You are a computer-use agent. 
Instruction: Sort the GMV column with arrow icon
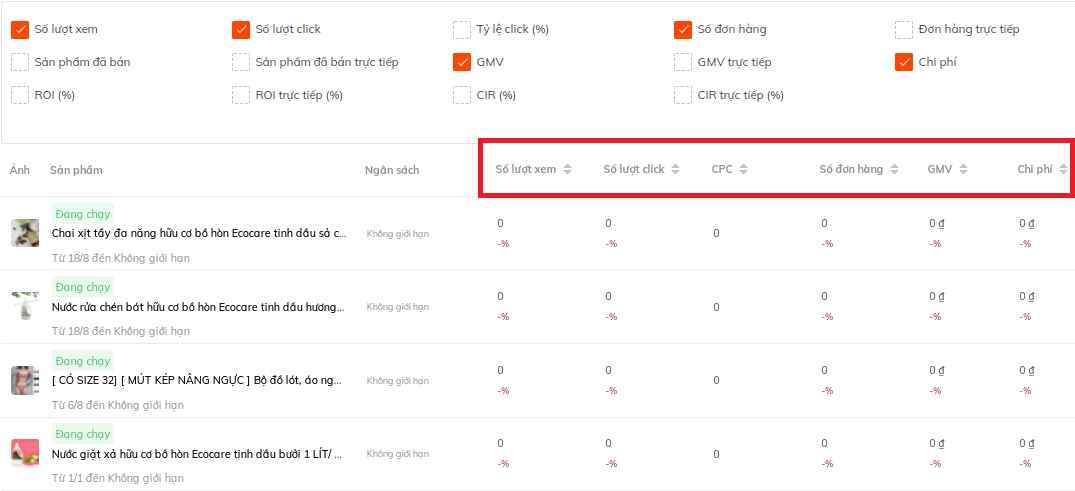[x=963, y=169]
